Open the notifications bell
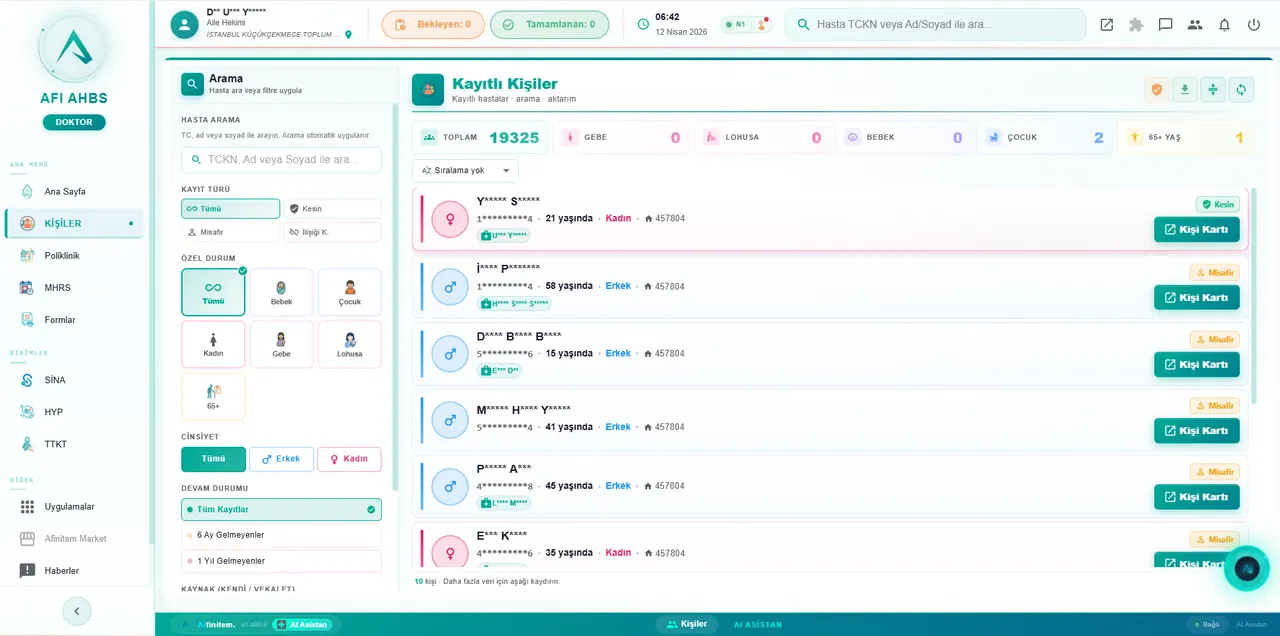The image size is (1280, 636). point(1224,25)
